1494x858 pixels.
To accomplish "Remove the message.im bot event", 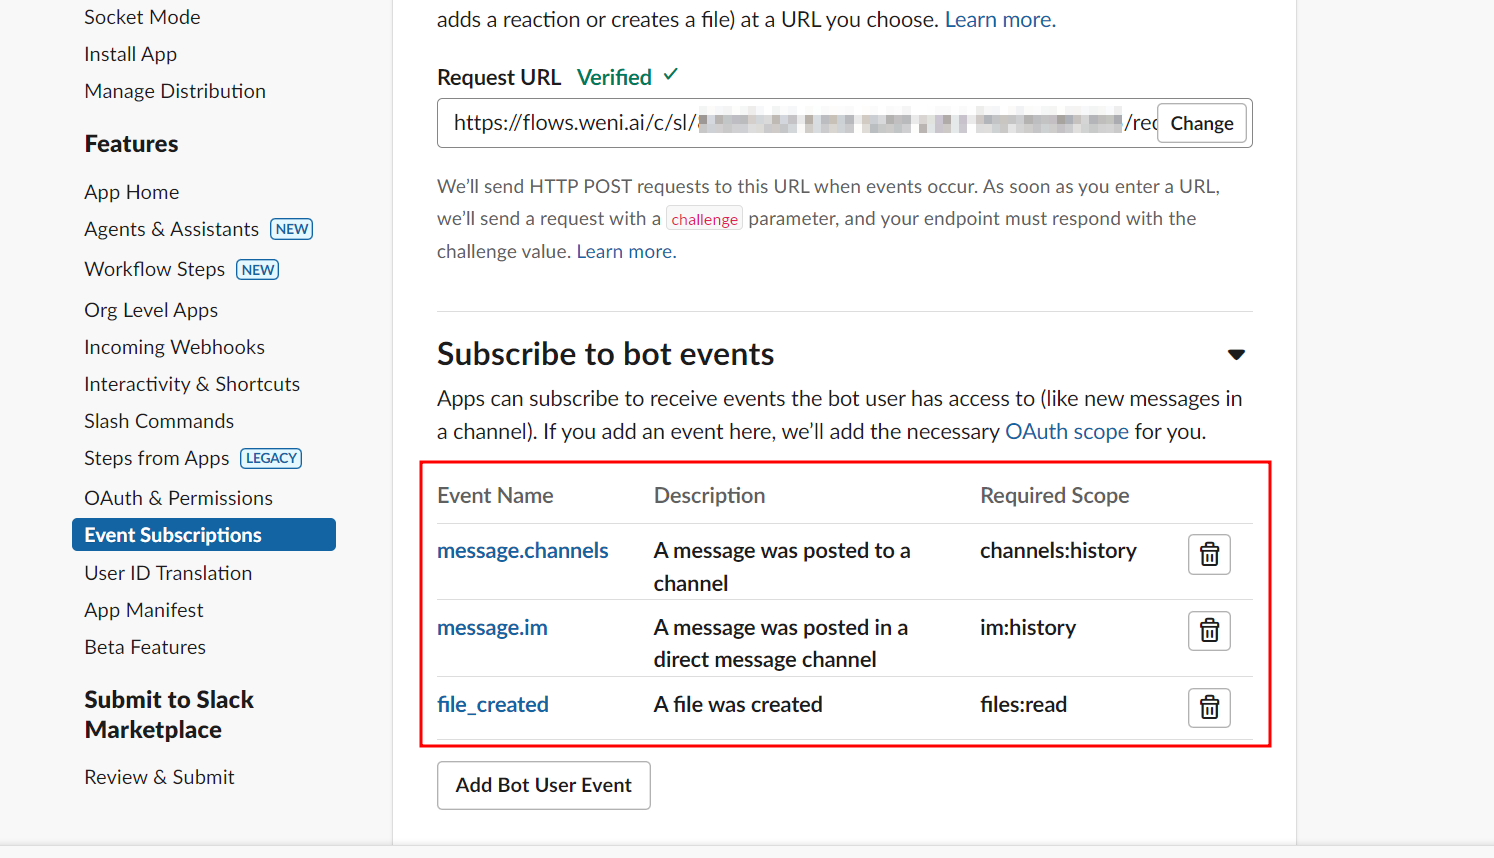I will [x=1209, y=630].
